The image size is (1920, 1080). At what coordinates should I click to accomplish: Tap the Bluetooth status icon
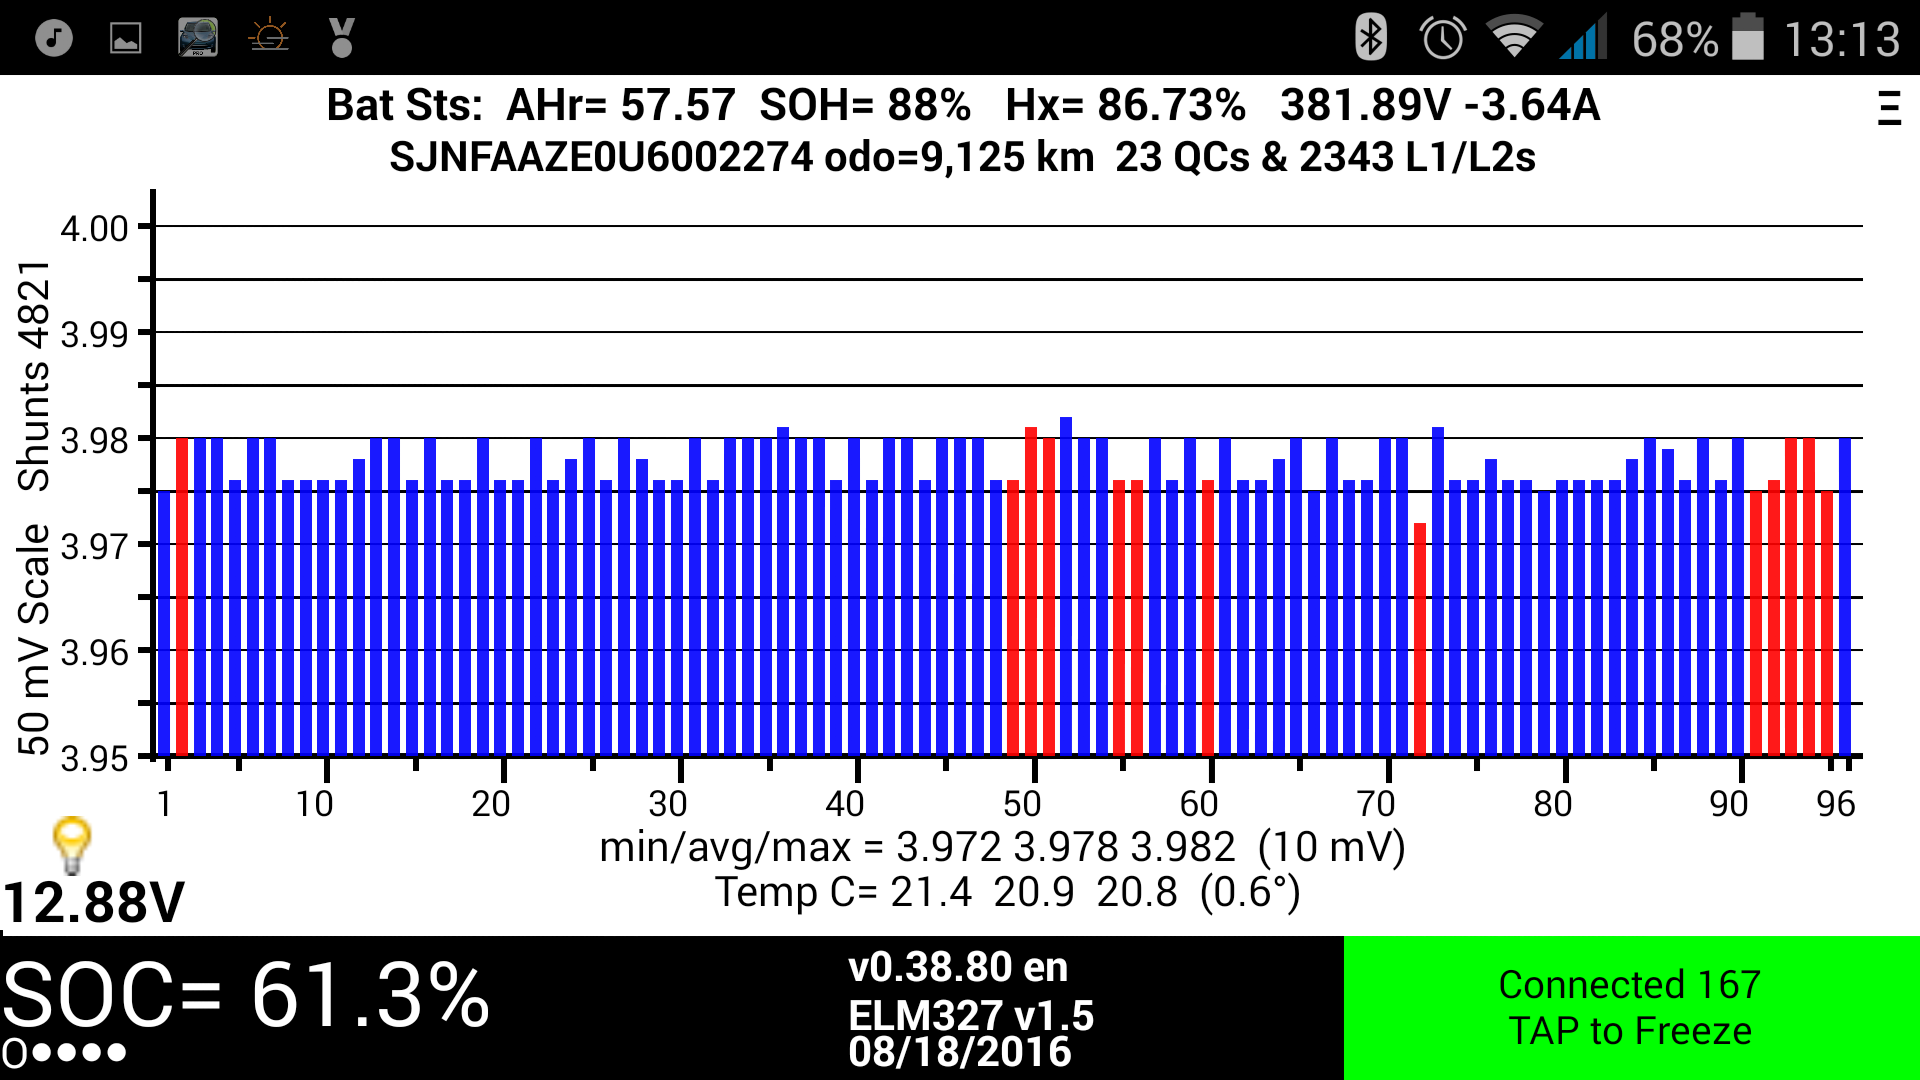tap(1370, 38)
